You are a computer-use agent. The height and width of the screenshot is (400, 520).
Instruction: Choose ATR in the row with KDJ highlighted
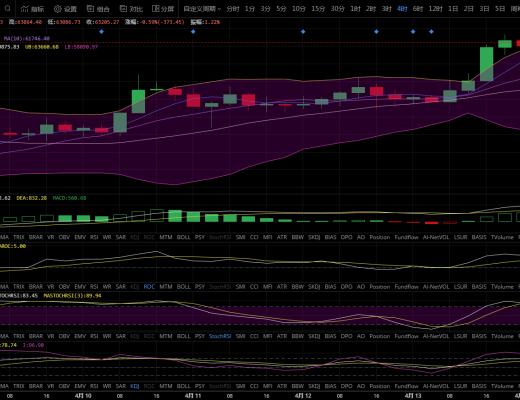click(282, 386)
